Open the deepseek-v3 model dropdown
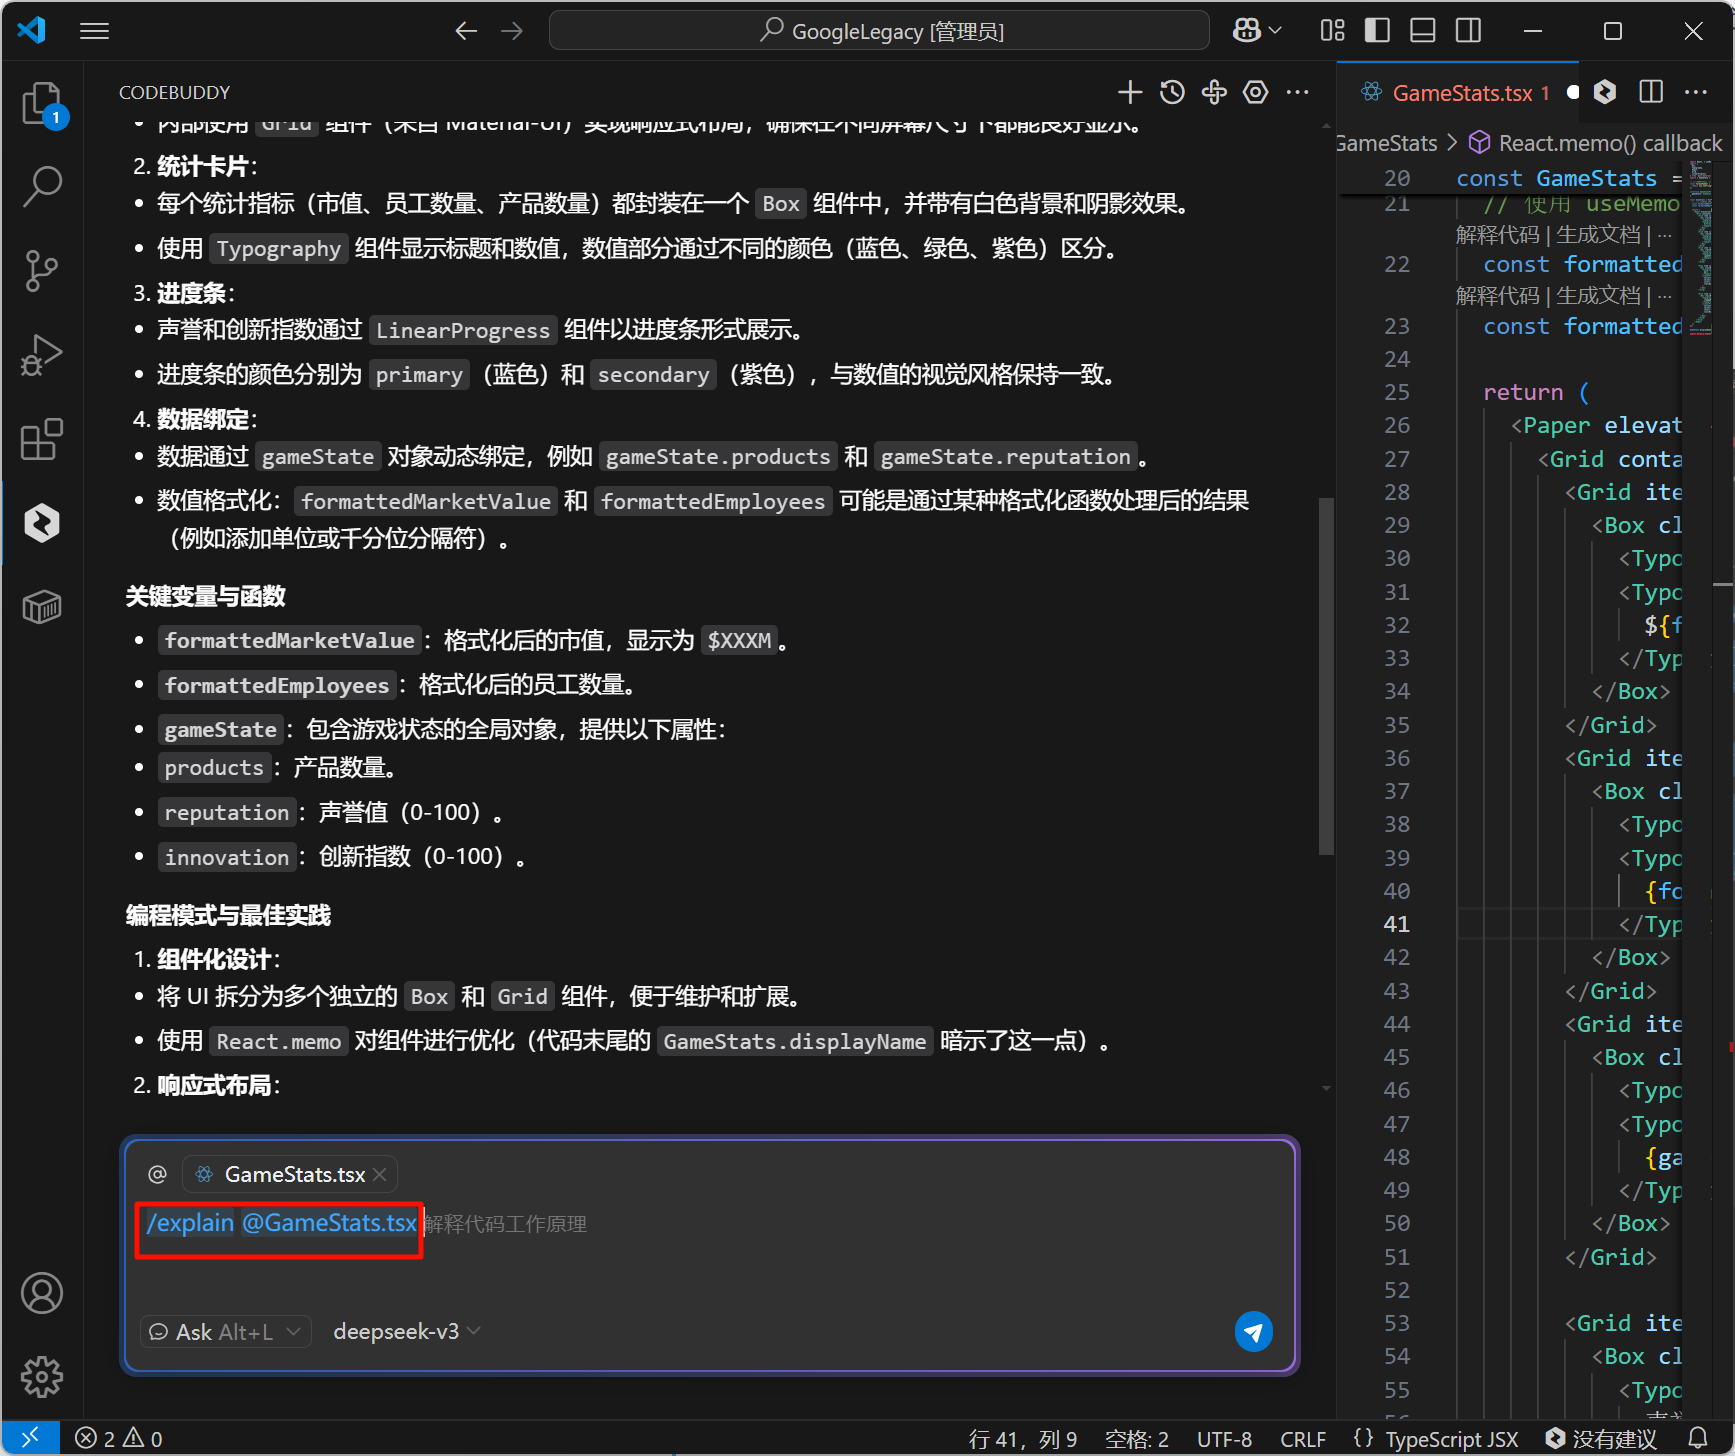1735x1456 pixels. [406, 1332]
